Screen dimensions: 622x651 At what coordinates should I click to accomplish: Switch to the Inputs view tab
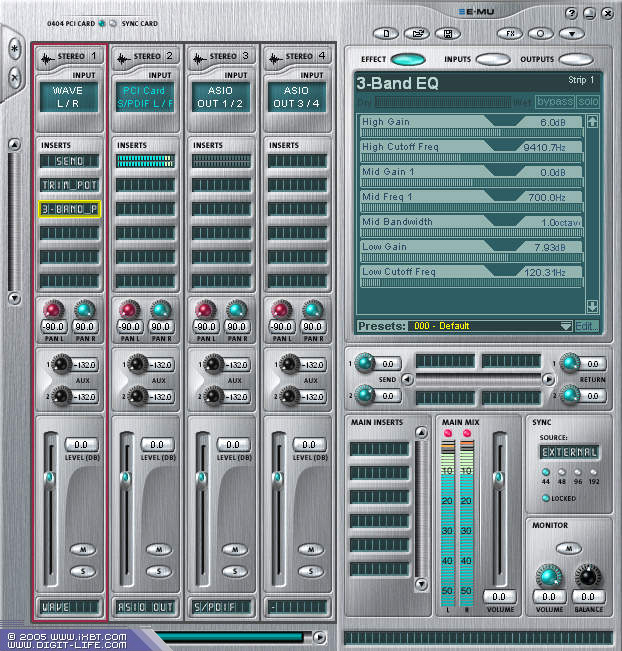(x=492, y=60)
